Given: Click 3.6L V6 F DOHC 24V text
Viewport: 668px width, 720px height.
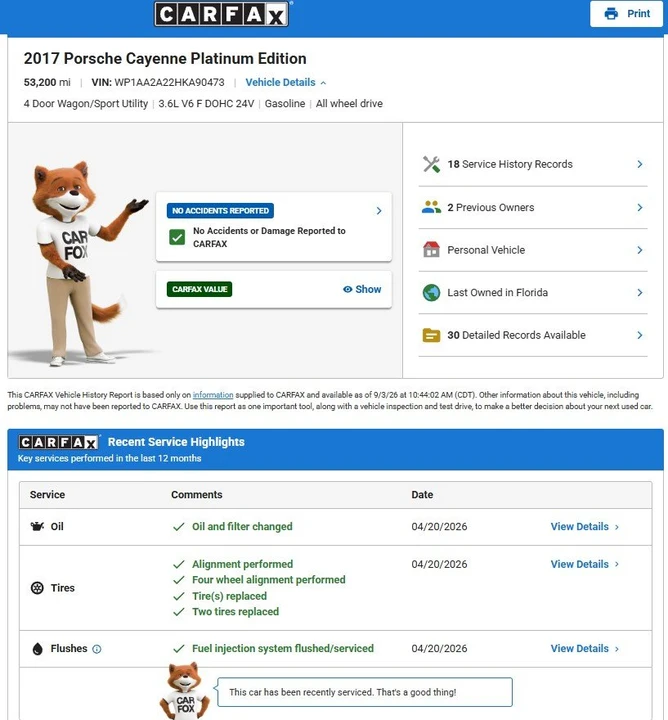Looking at the screenshot, I should [206, 104].
